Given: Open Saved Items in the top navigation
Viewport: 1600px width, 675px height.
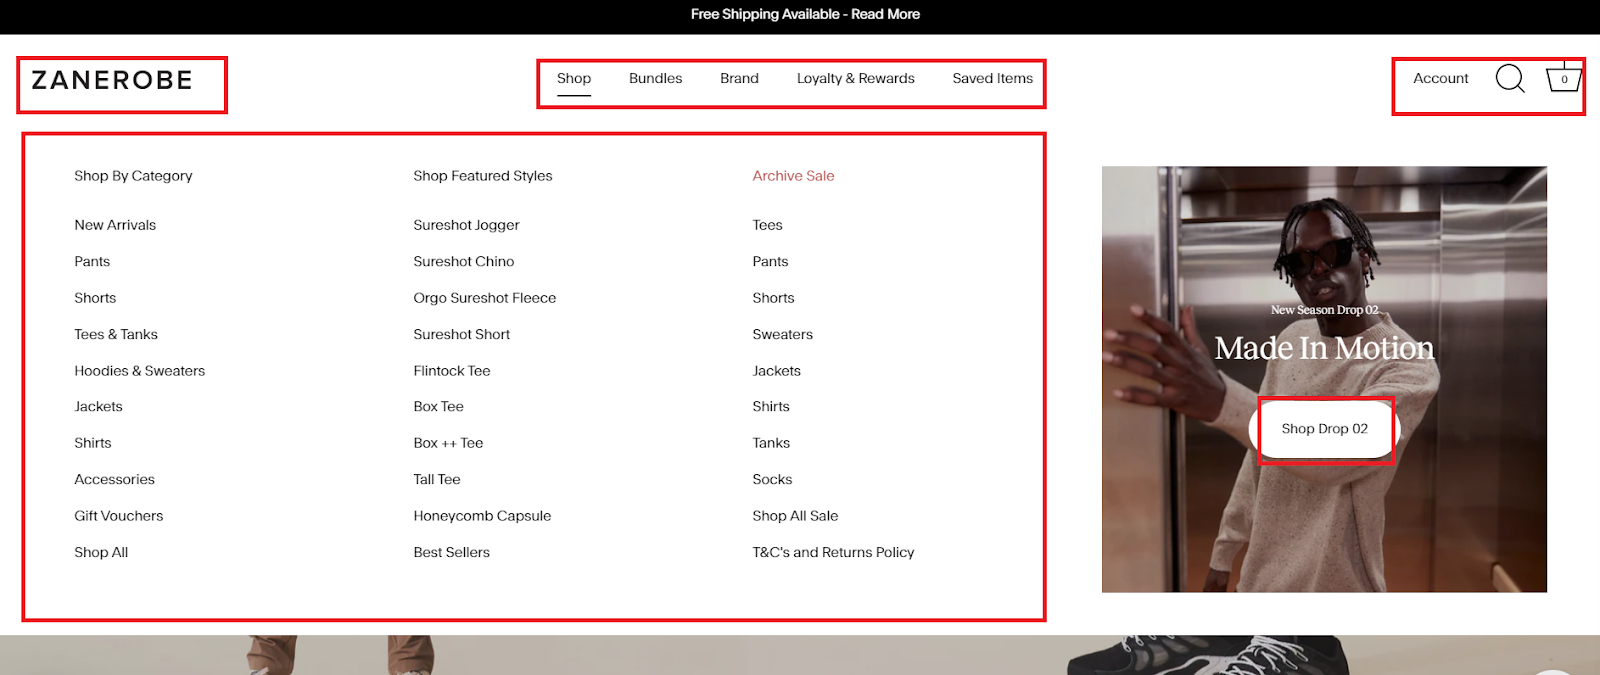Looking at the screenshot, I should point(993,78).
